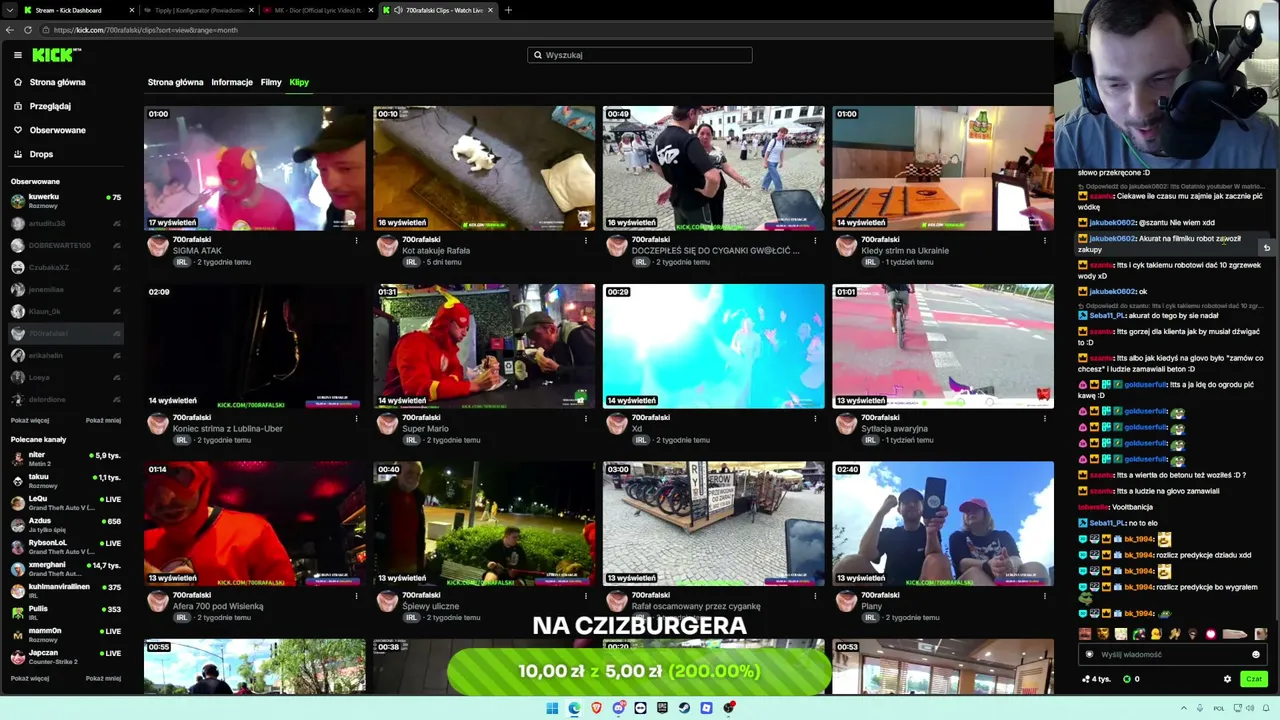Viewport: 1280px width, 720px height.
Task: Send message with the green Czat button
Action: click(1253, 679)
